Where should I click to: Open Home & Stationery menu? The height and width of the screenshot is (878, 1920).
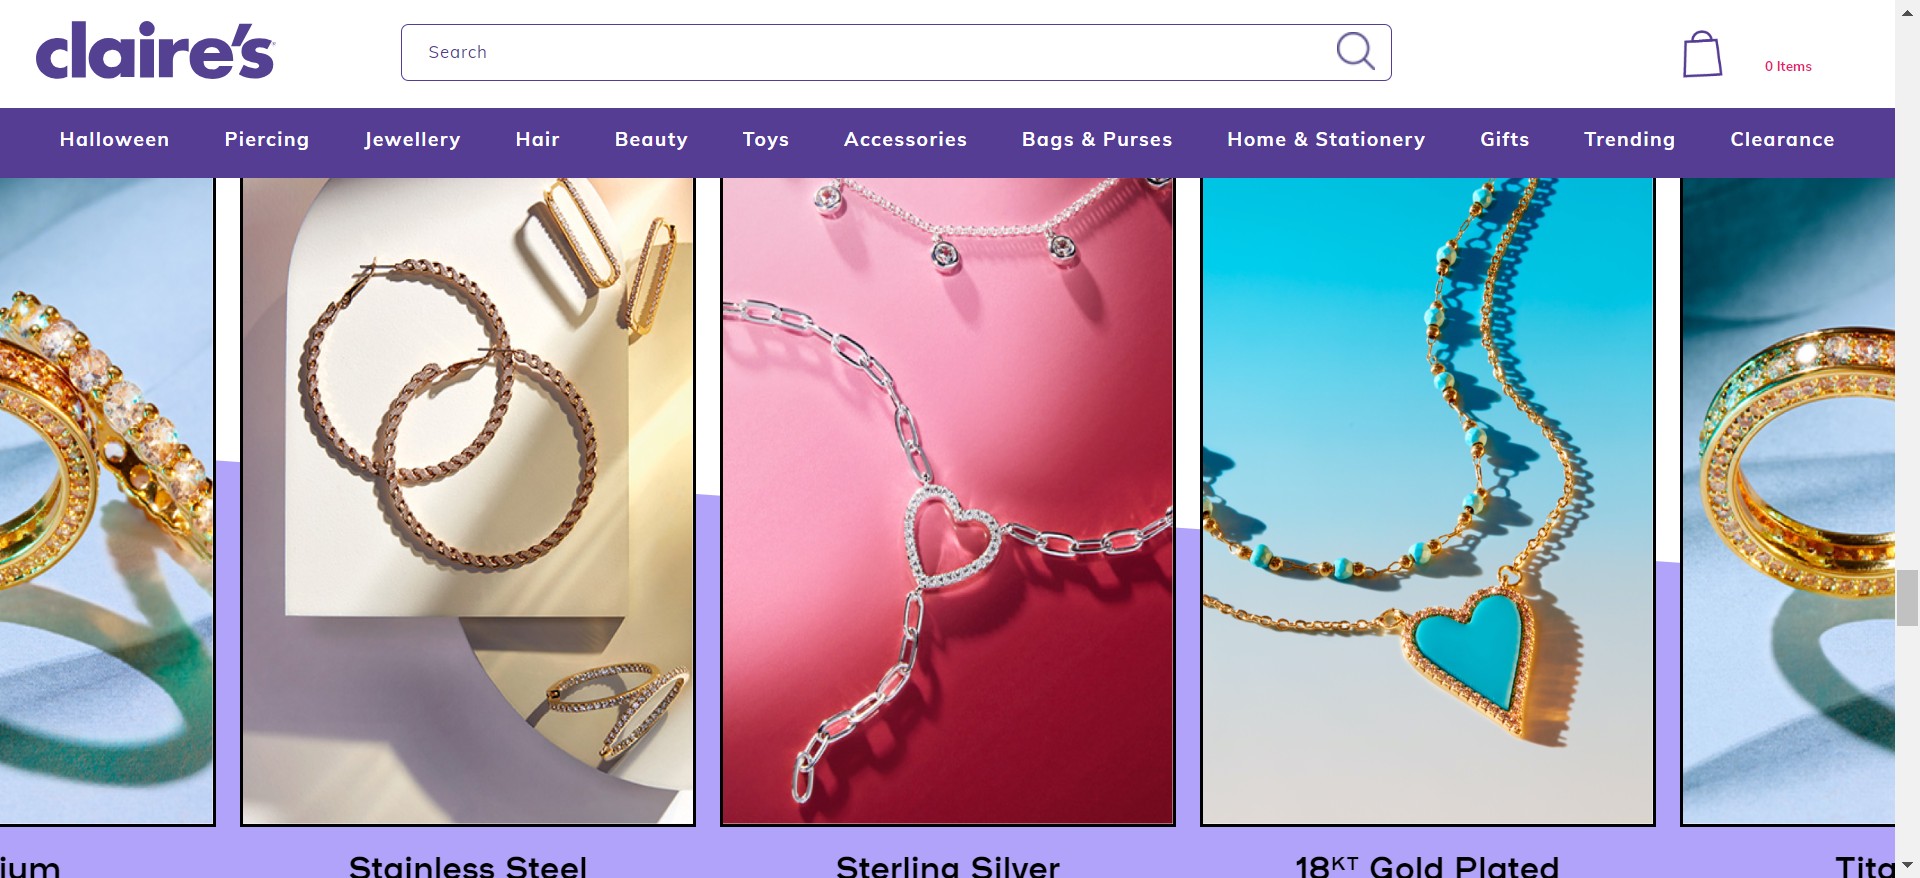1326,139
